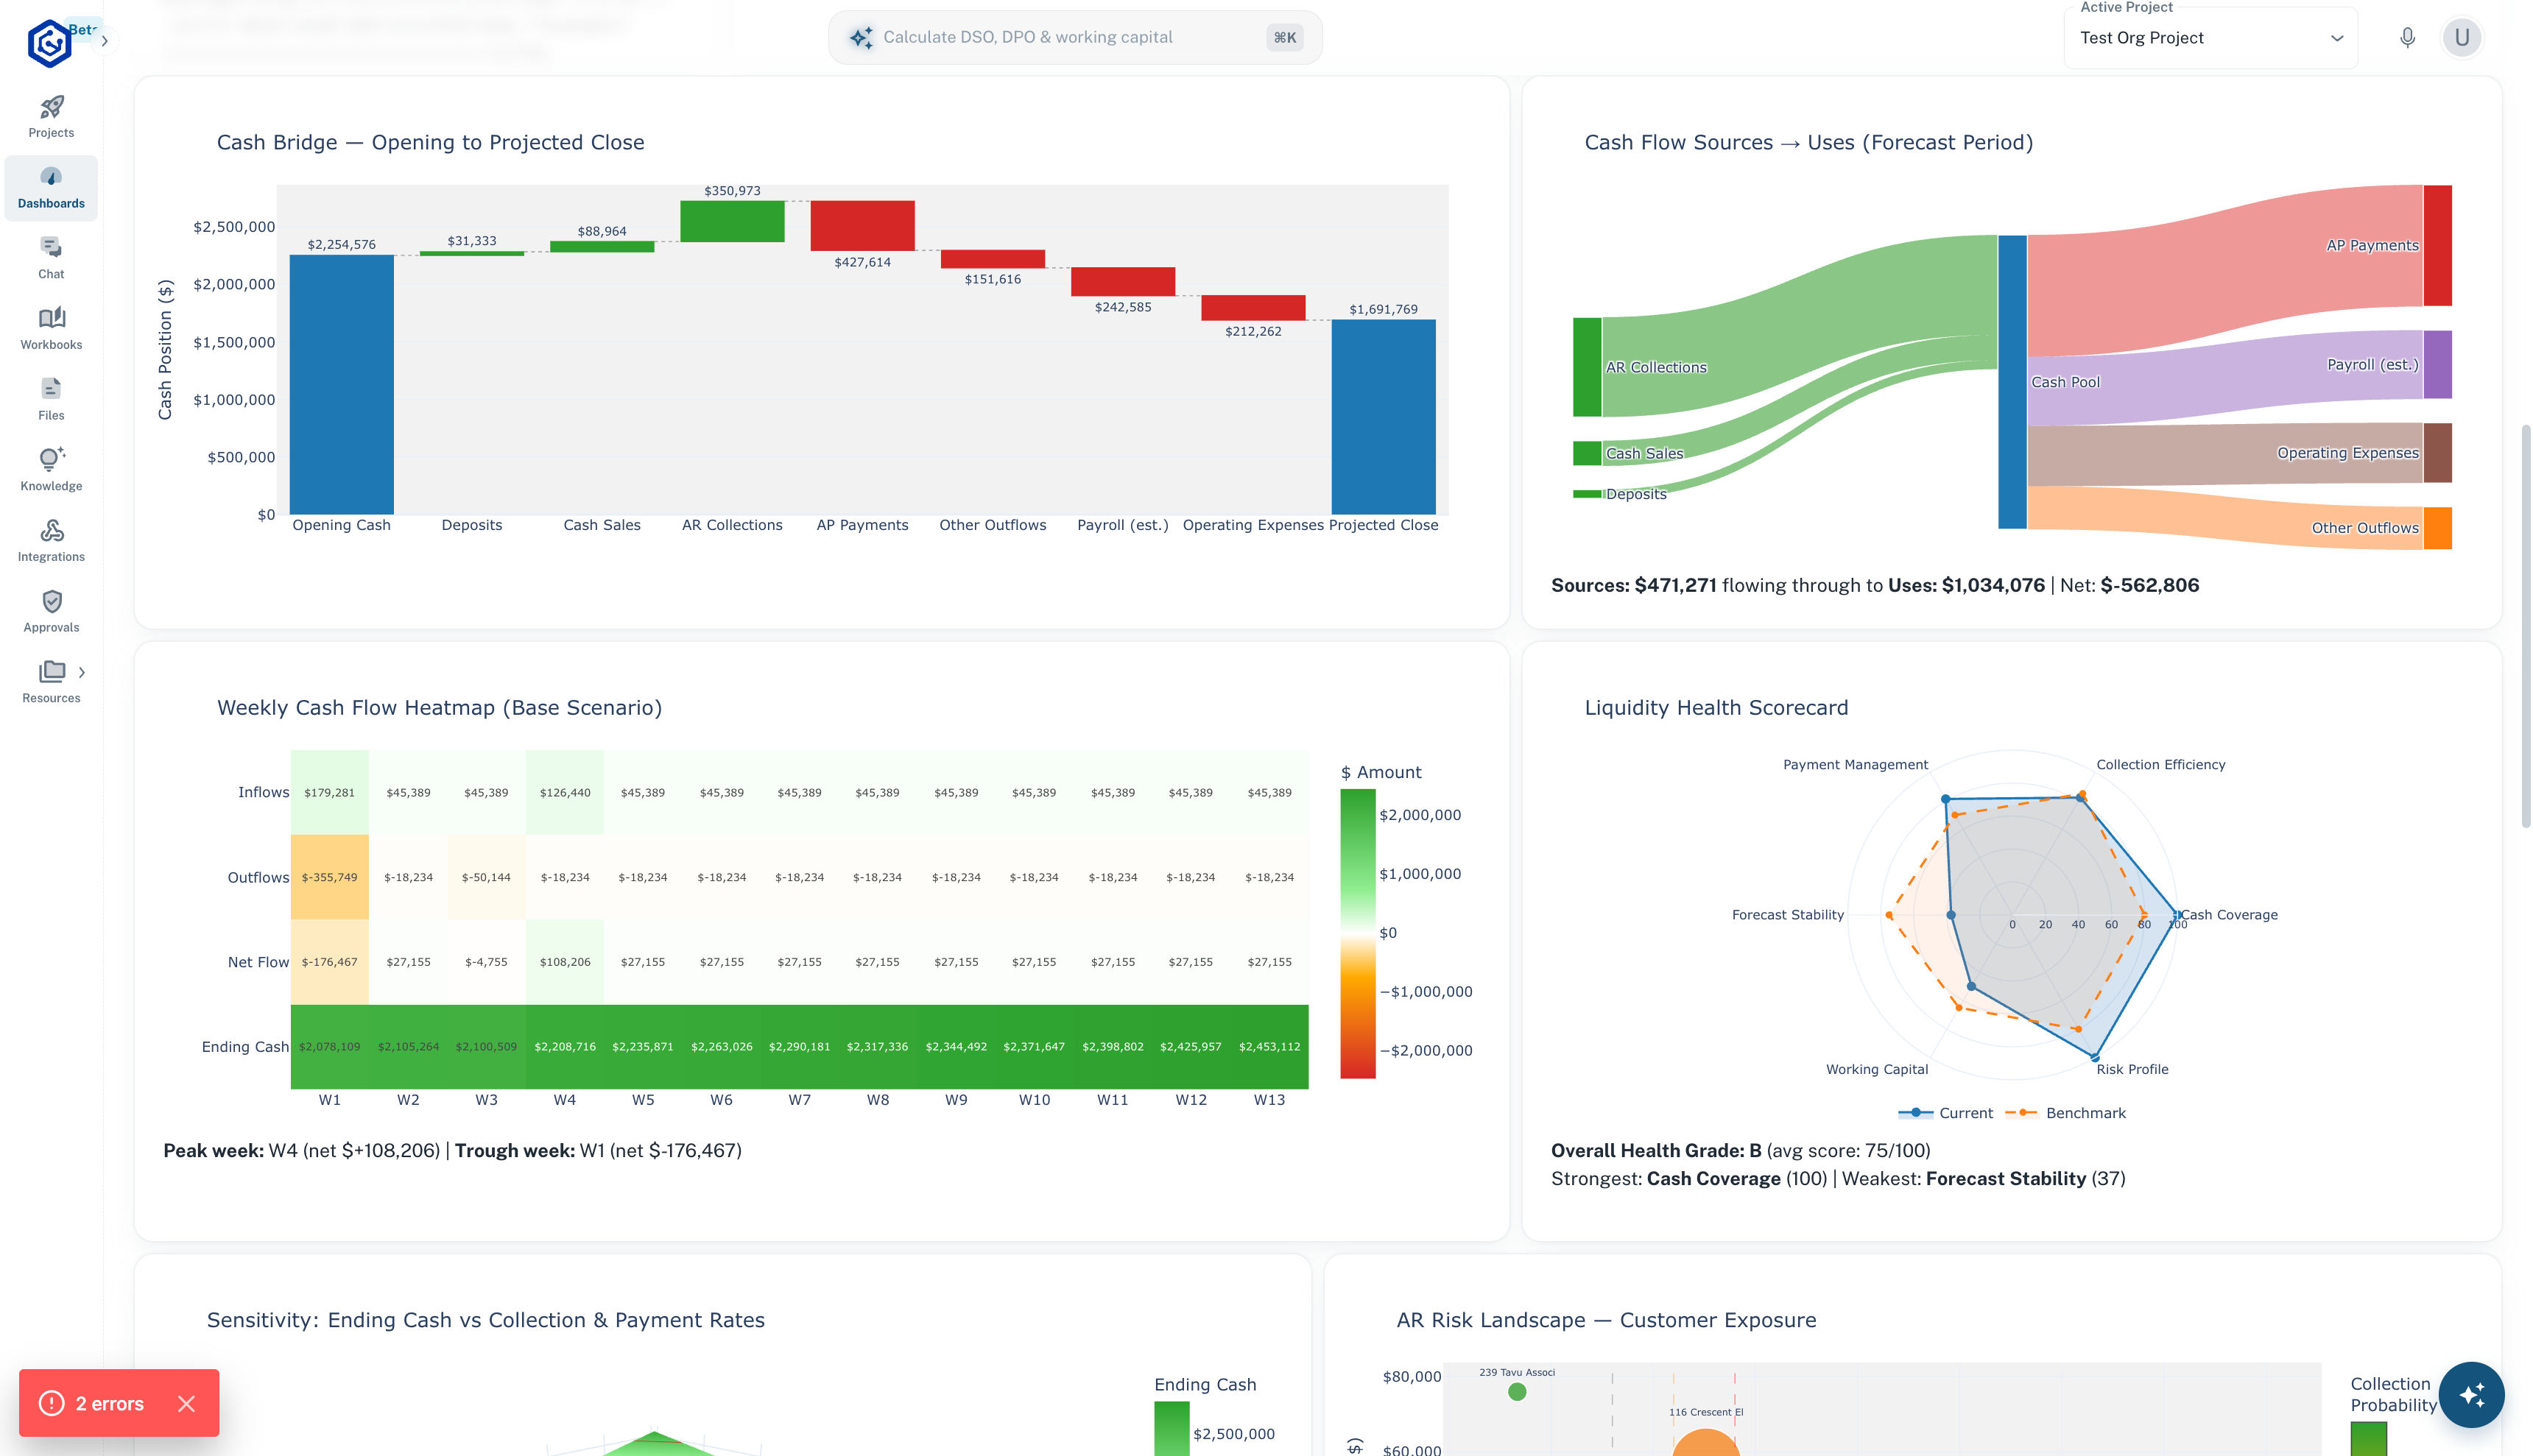Expand the collapsed sidebar with the chevron
Image resolution: width=2533 pixels, height=1456 pixels.
[x=103, y=40]
